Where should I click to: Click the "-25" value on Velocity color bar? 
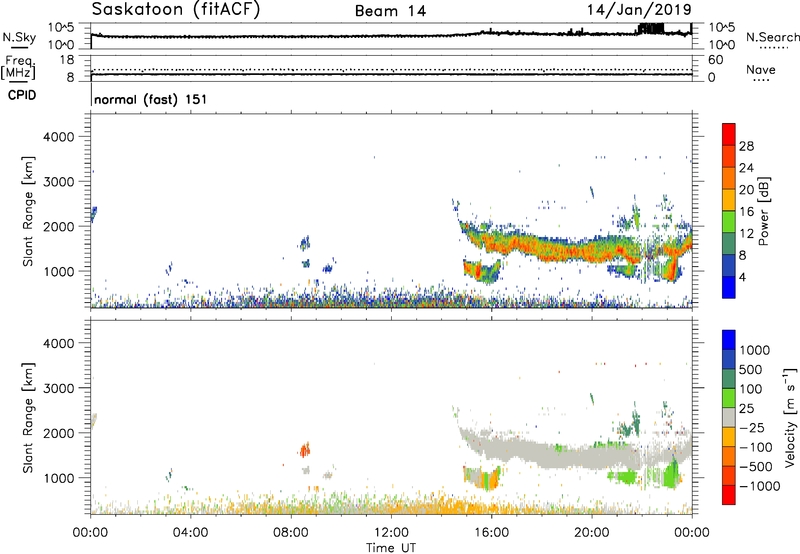click(x=754, y=428)
